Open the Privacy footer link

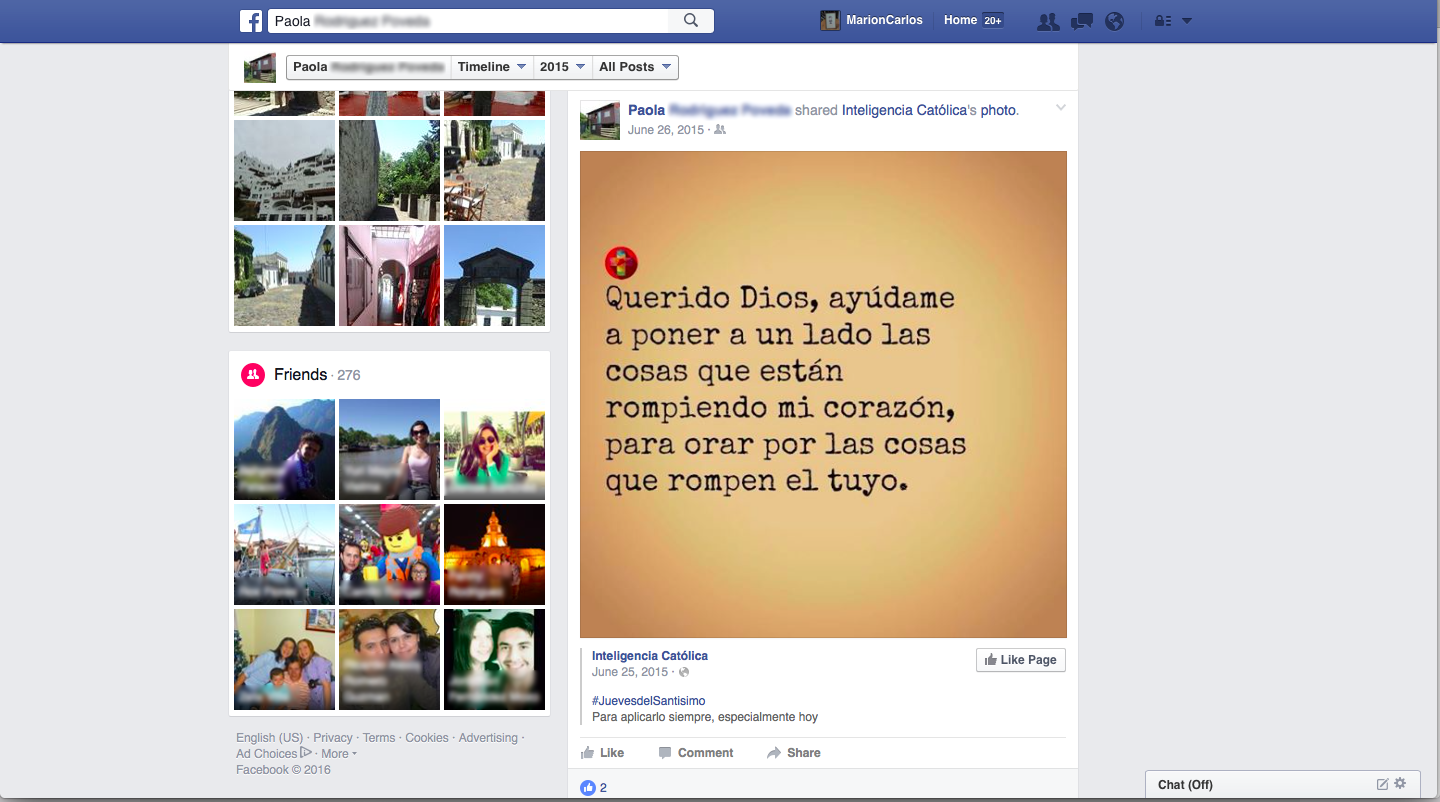pyautogui.click(x=333, y=738)
